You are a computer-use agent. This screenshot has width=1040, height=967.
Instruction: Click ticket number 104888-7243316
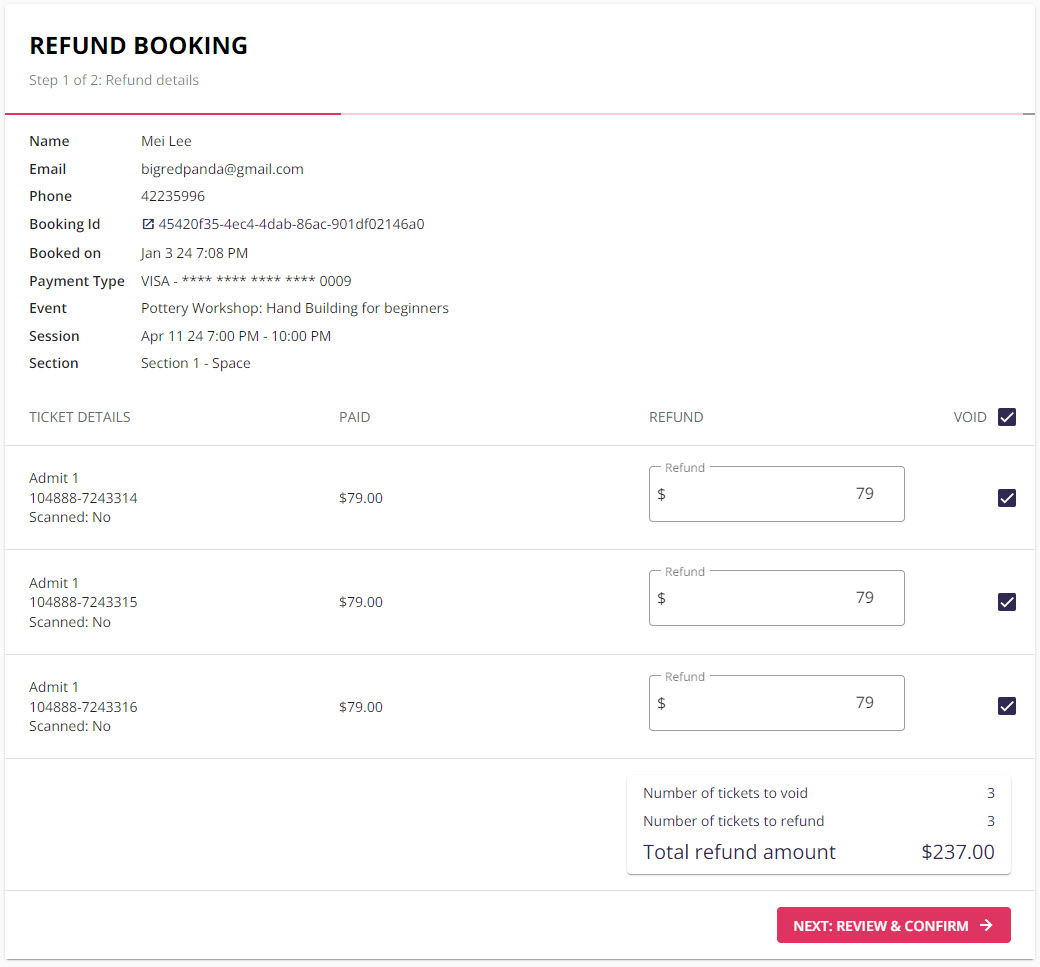point(83,707)
